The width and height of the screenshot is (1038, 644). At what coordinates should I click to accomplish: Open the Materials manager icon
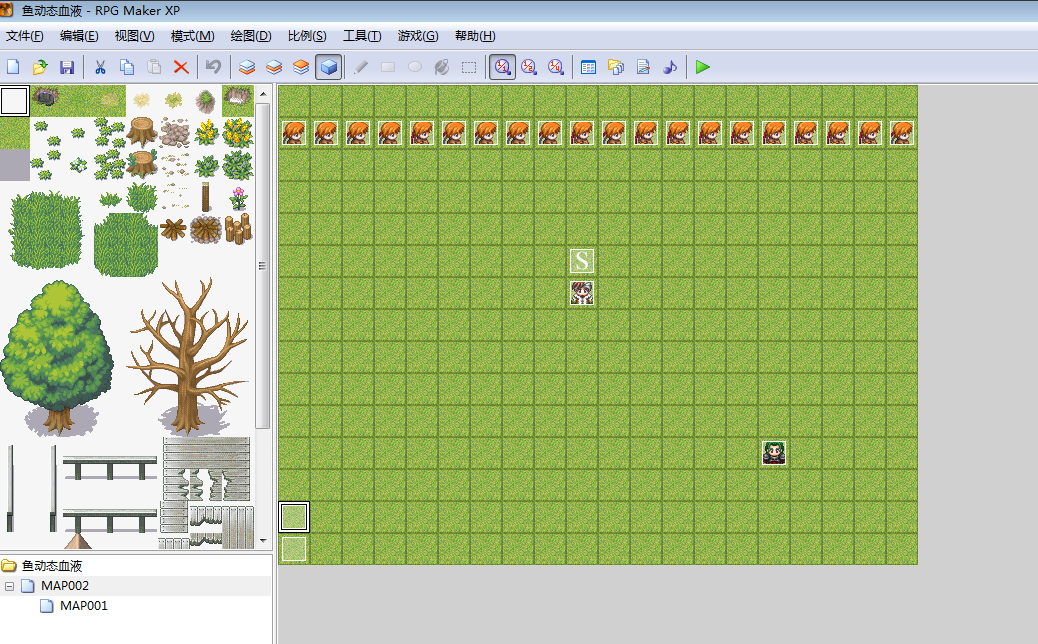click(616, 67)
